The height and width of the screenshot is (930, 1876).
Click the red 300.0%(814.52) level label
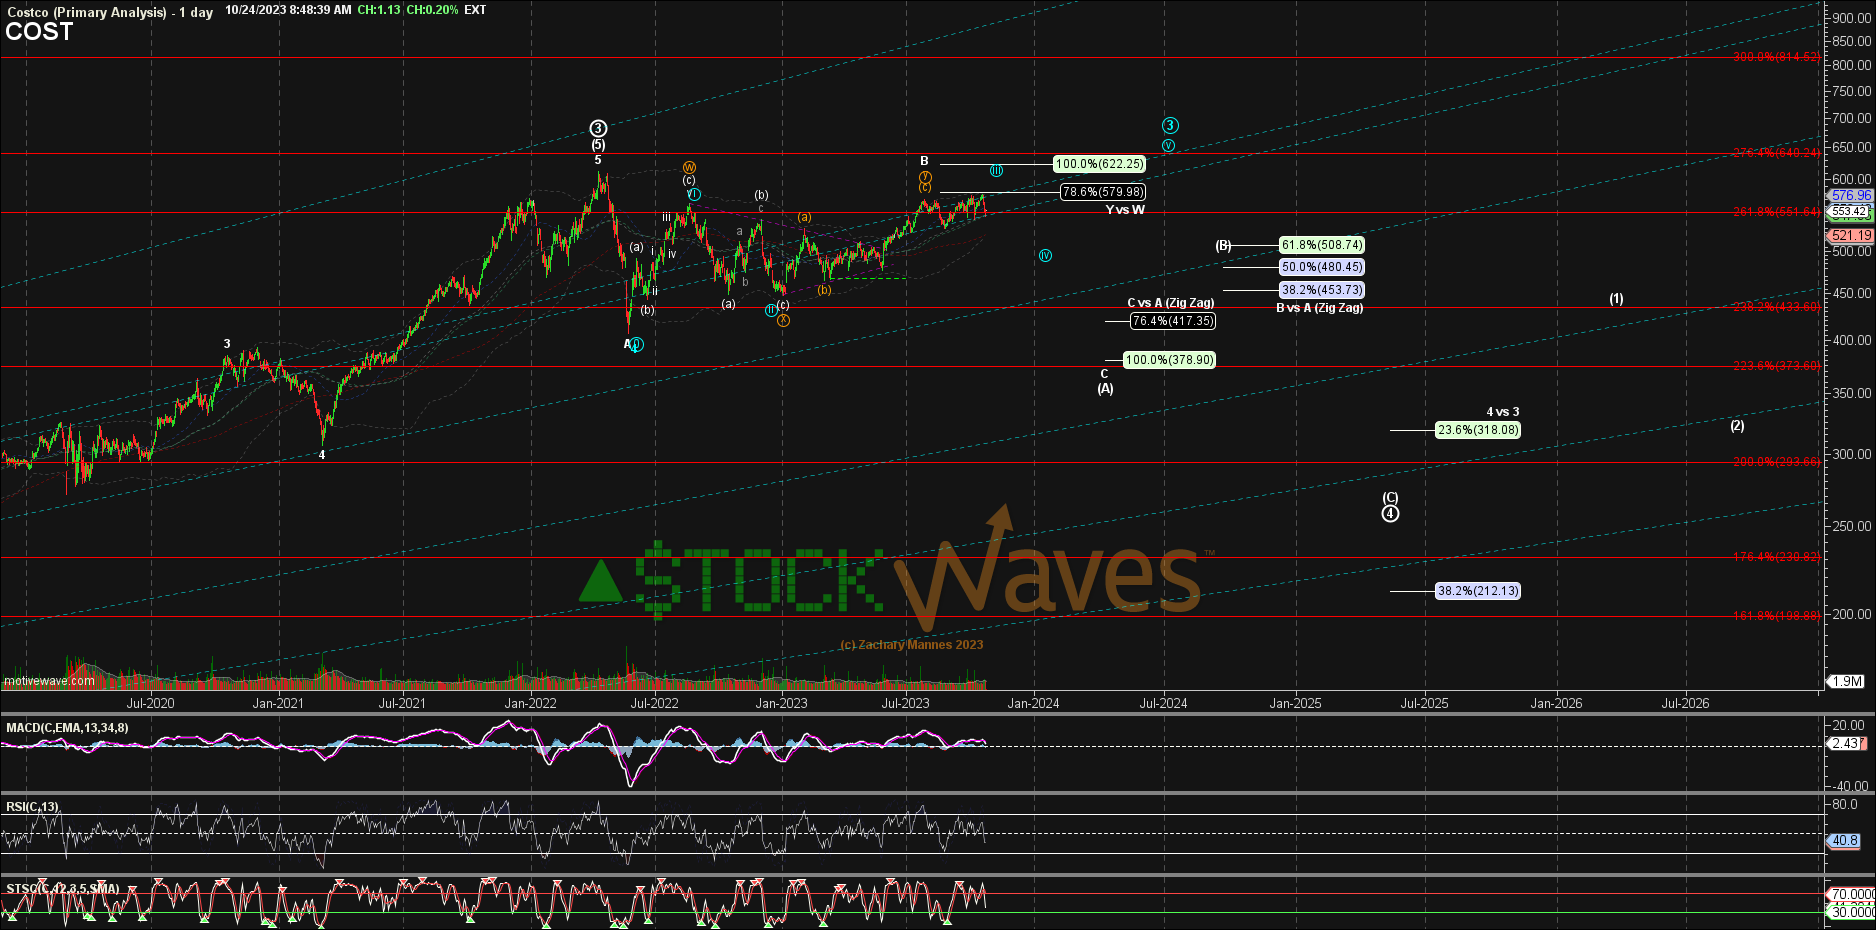(x=1776, y=57)
